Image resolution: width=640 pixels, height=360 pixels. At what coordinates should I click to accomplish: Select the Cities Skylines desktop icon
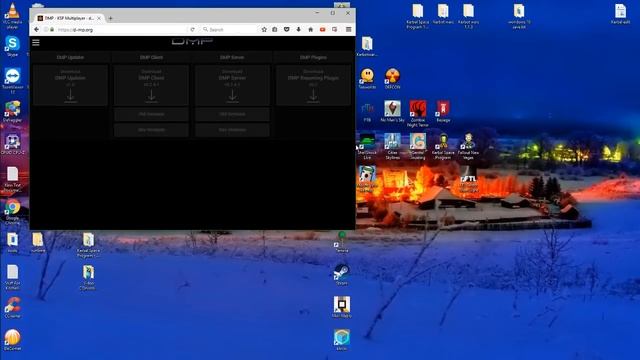point(392,146)
